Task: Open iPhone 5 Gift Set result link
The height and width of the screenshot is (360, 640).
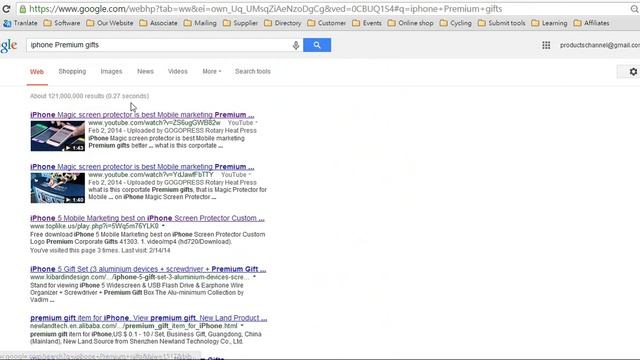Action: coord(148,269)
